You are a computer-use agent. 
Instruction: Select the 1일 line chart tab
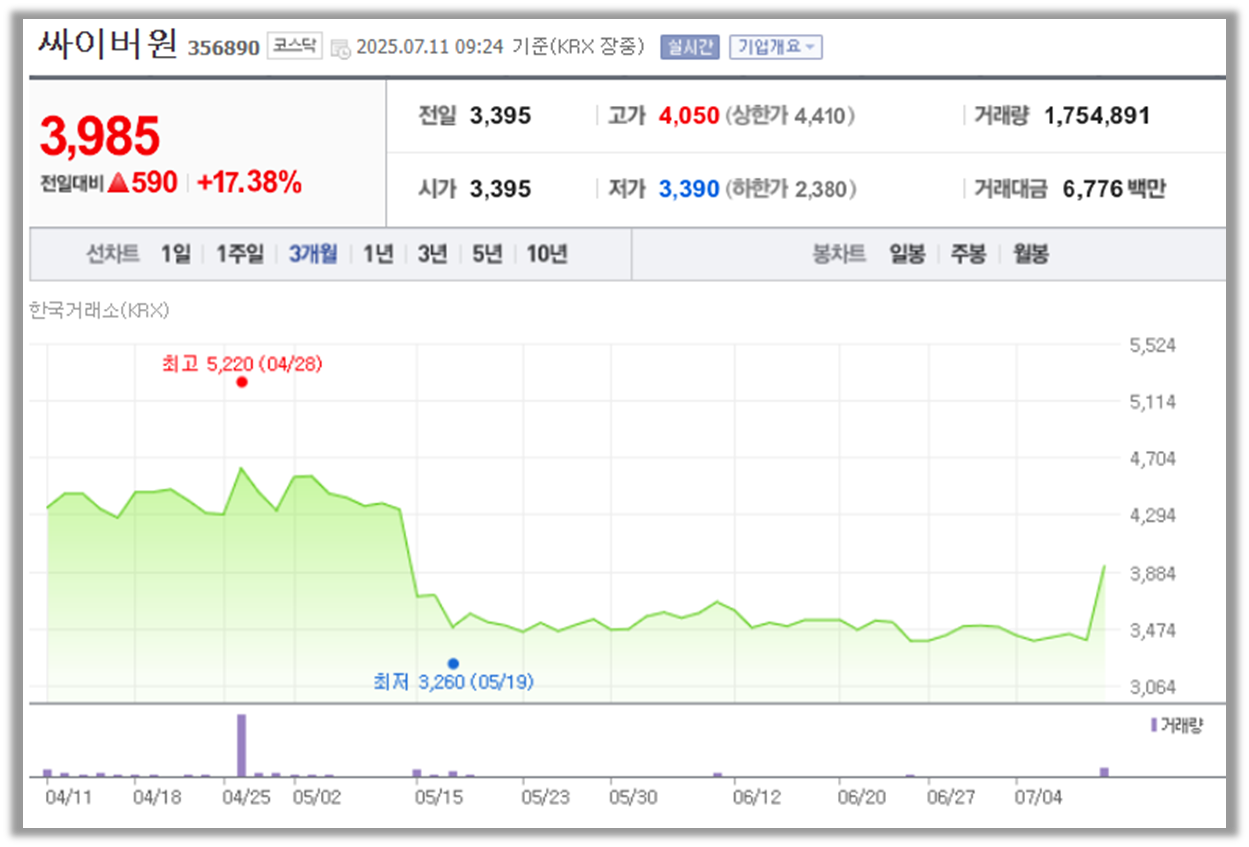click(175, 254)
